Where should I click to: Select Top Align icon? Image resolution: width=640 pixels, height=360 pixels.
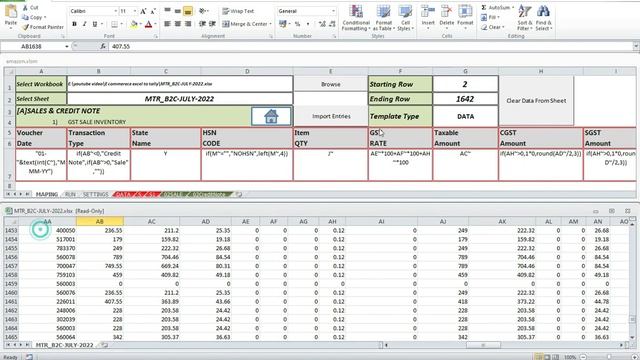point(167,11)
